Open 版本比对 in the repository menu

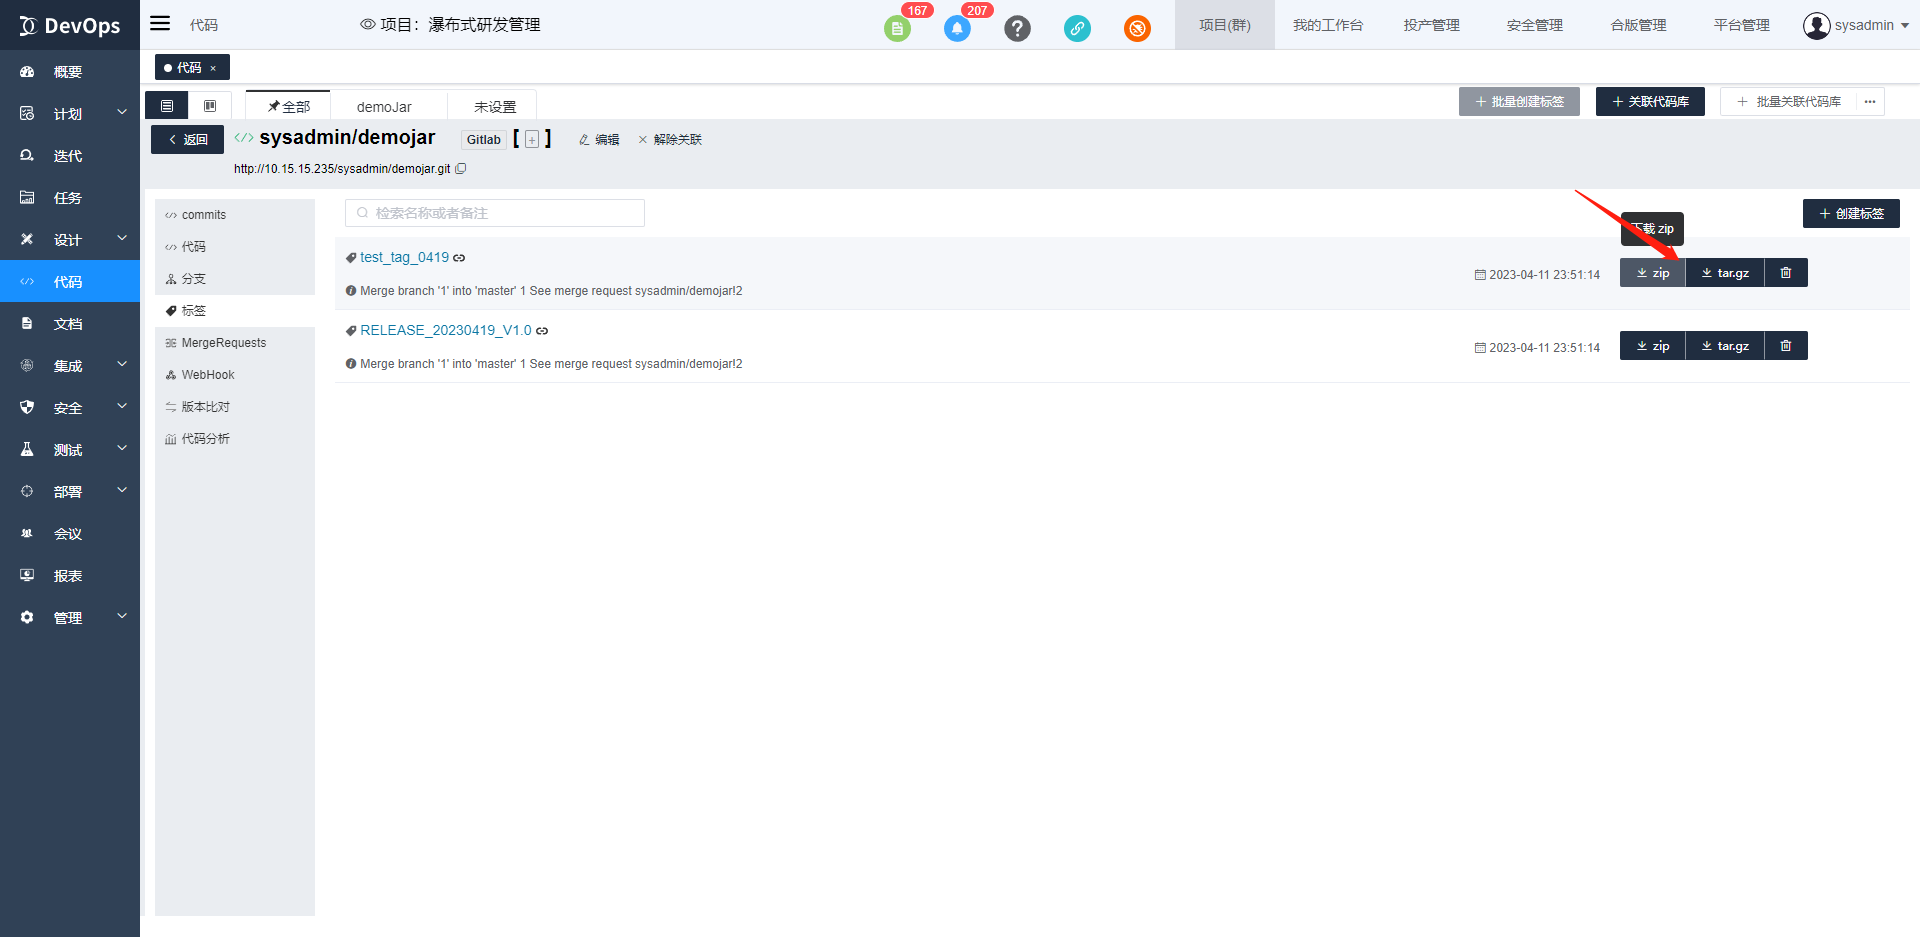[235, 407]
